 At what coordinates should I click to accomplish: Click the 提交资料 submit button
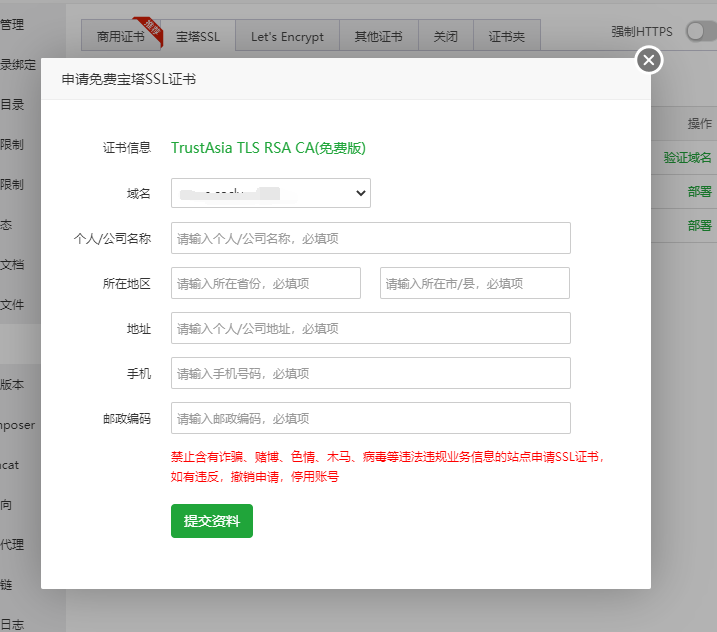(x=212, y=521)
